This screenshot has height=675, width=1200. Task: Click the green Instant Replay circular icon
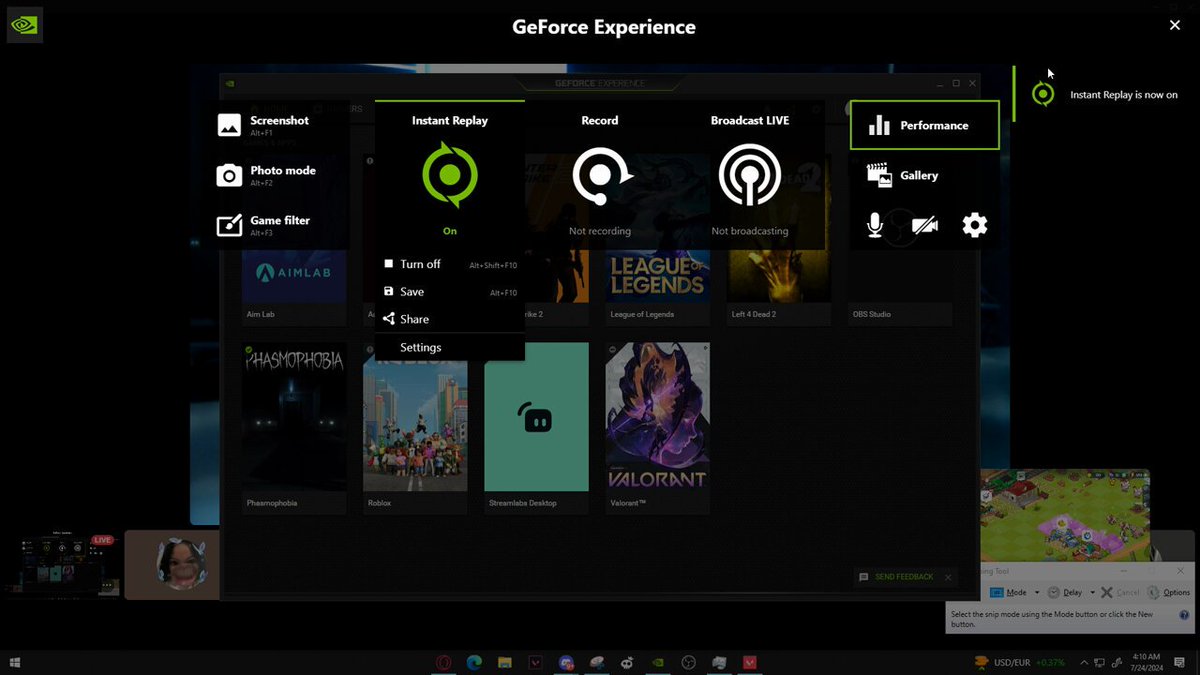[450, 175]
